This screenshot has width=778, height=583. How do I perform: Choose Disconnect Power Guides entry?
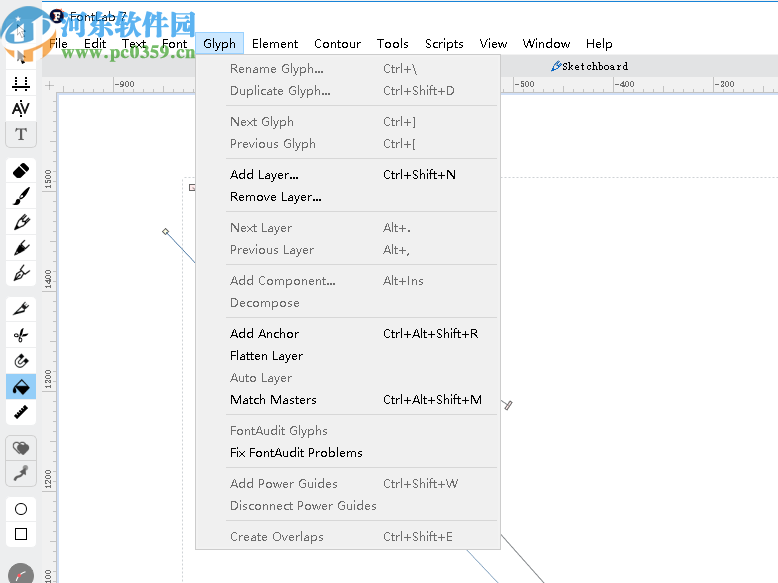(348, 506)
